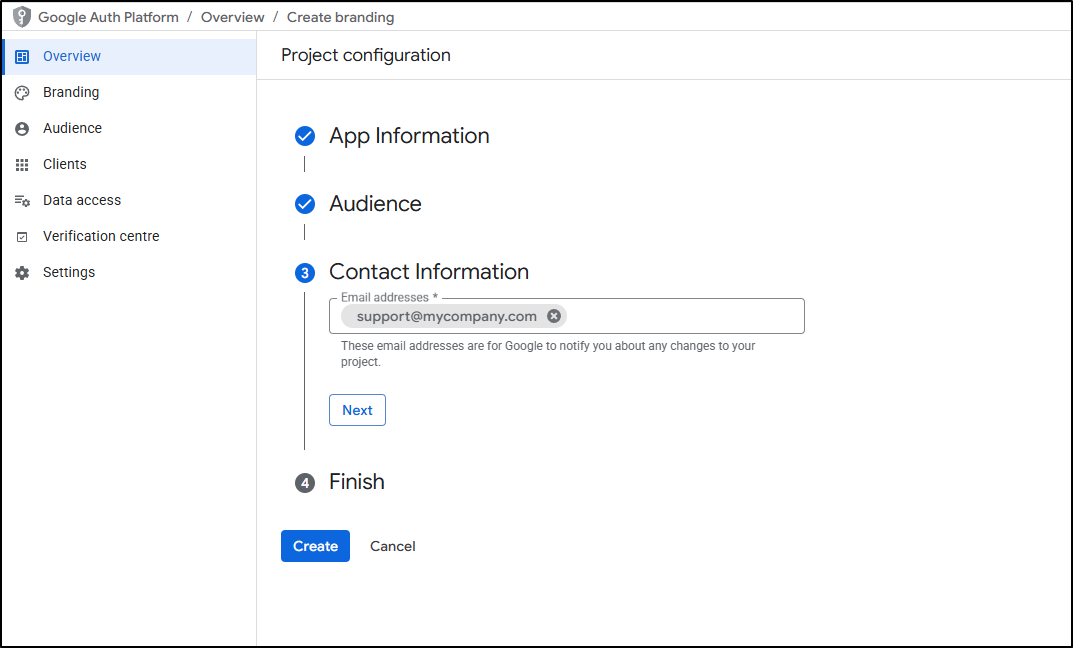Expand the Finish step
Screen dimensions: 1073x648
(x=356, y=482)
